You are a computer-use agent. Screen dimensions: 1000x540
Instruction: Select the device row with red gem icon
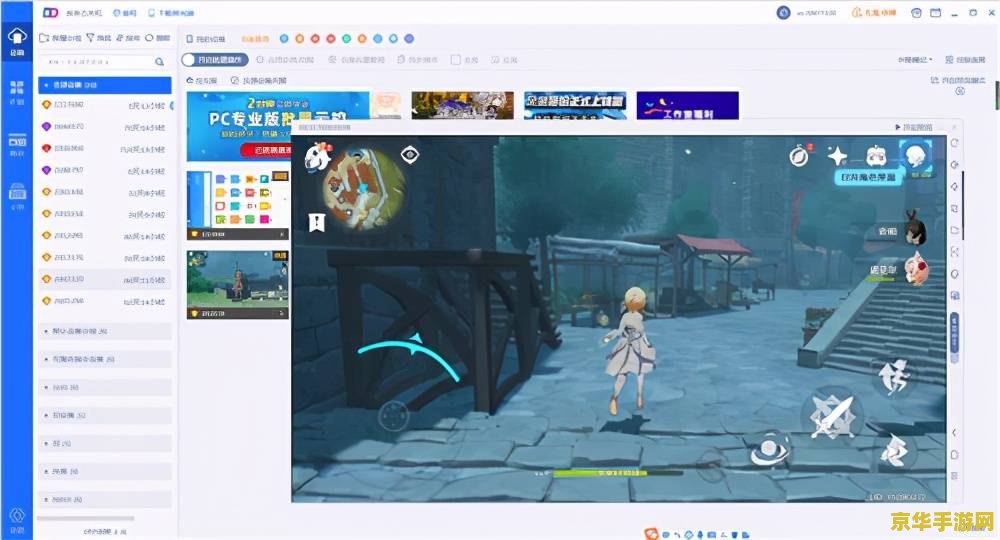(x=105, y=149)
